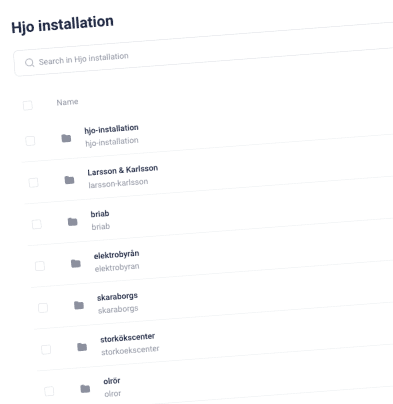393x404 pixels.
Task: Click the Hjo installation page title
Action: [62, 25]
